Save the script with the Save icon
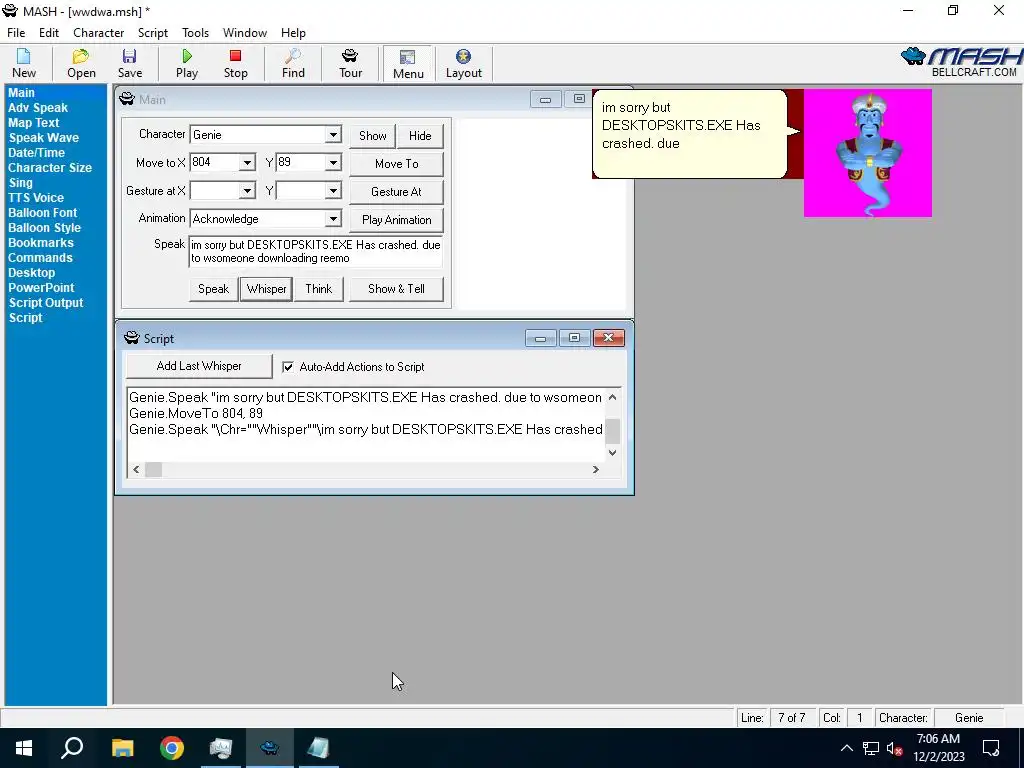The height and width of the screenshot is (768, 1024). 130,64
